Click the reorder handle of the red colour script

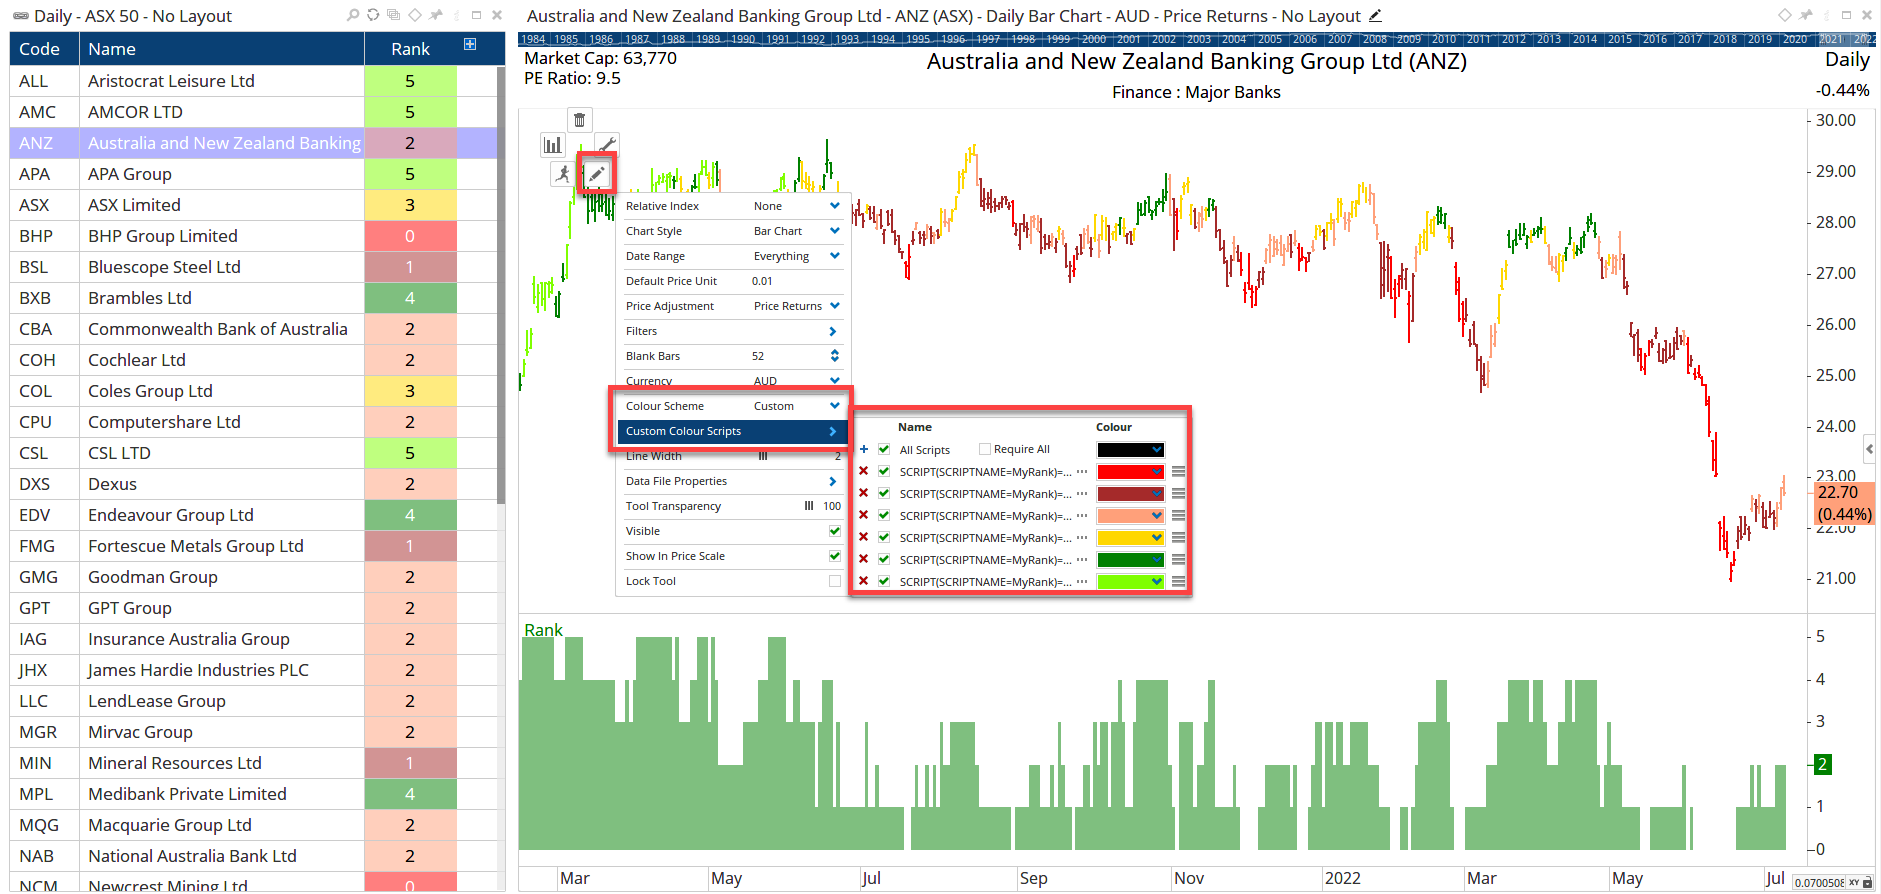1179,471
